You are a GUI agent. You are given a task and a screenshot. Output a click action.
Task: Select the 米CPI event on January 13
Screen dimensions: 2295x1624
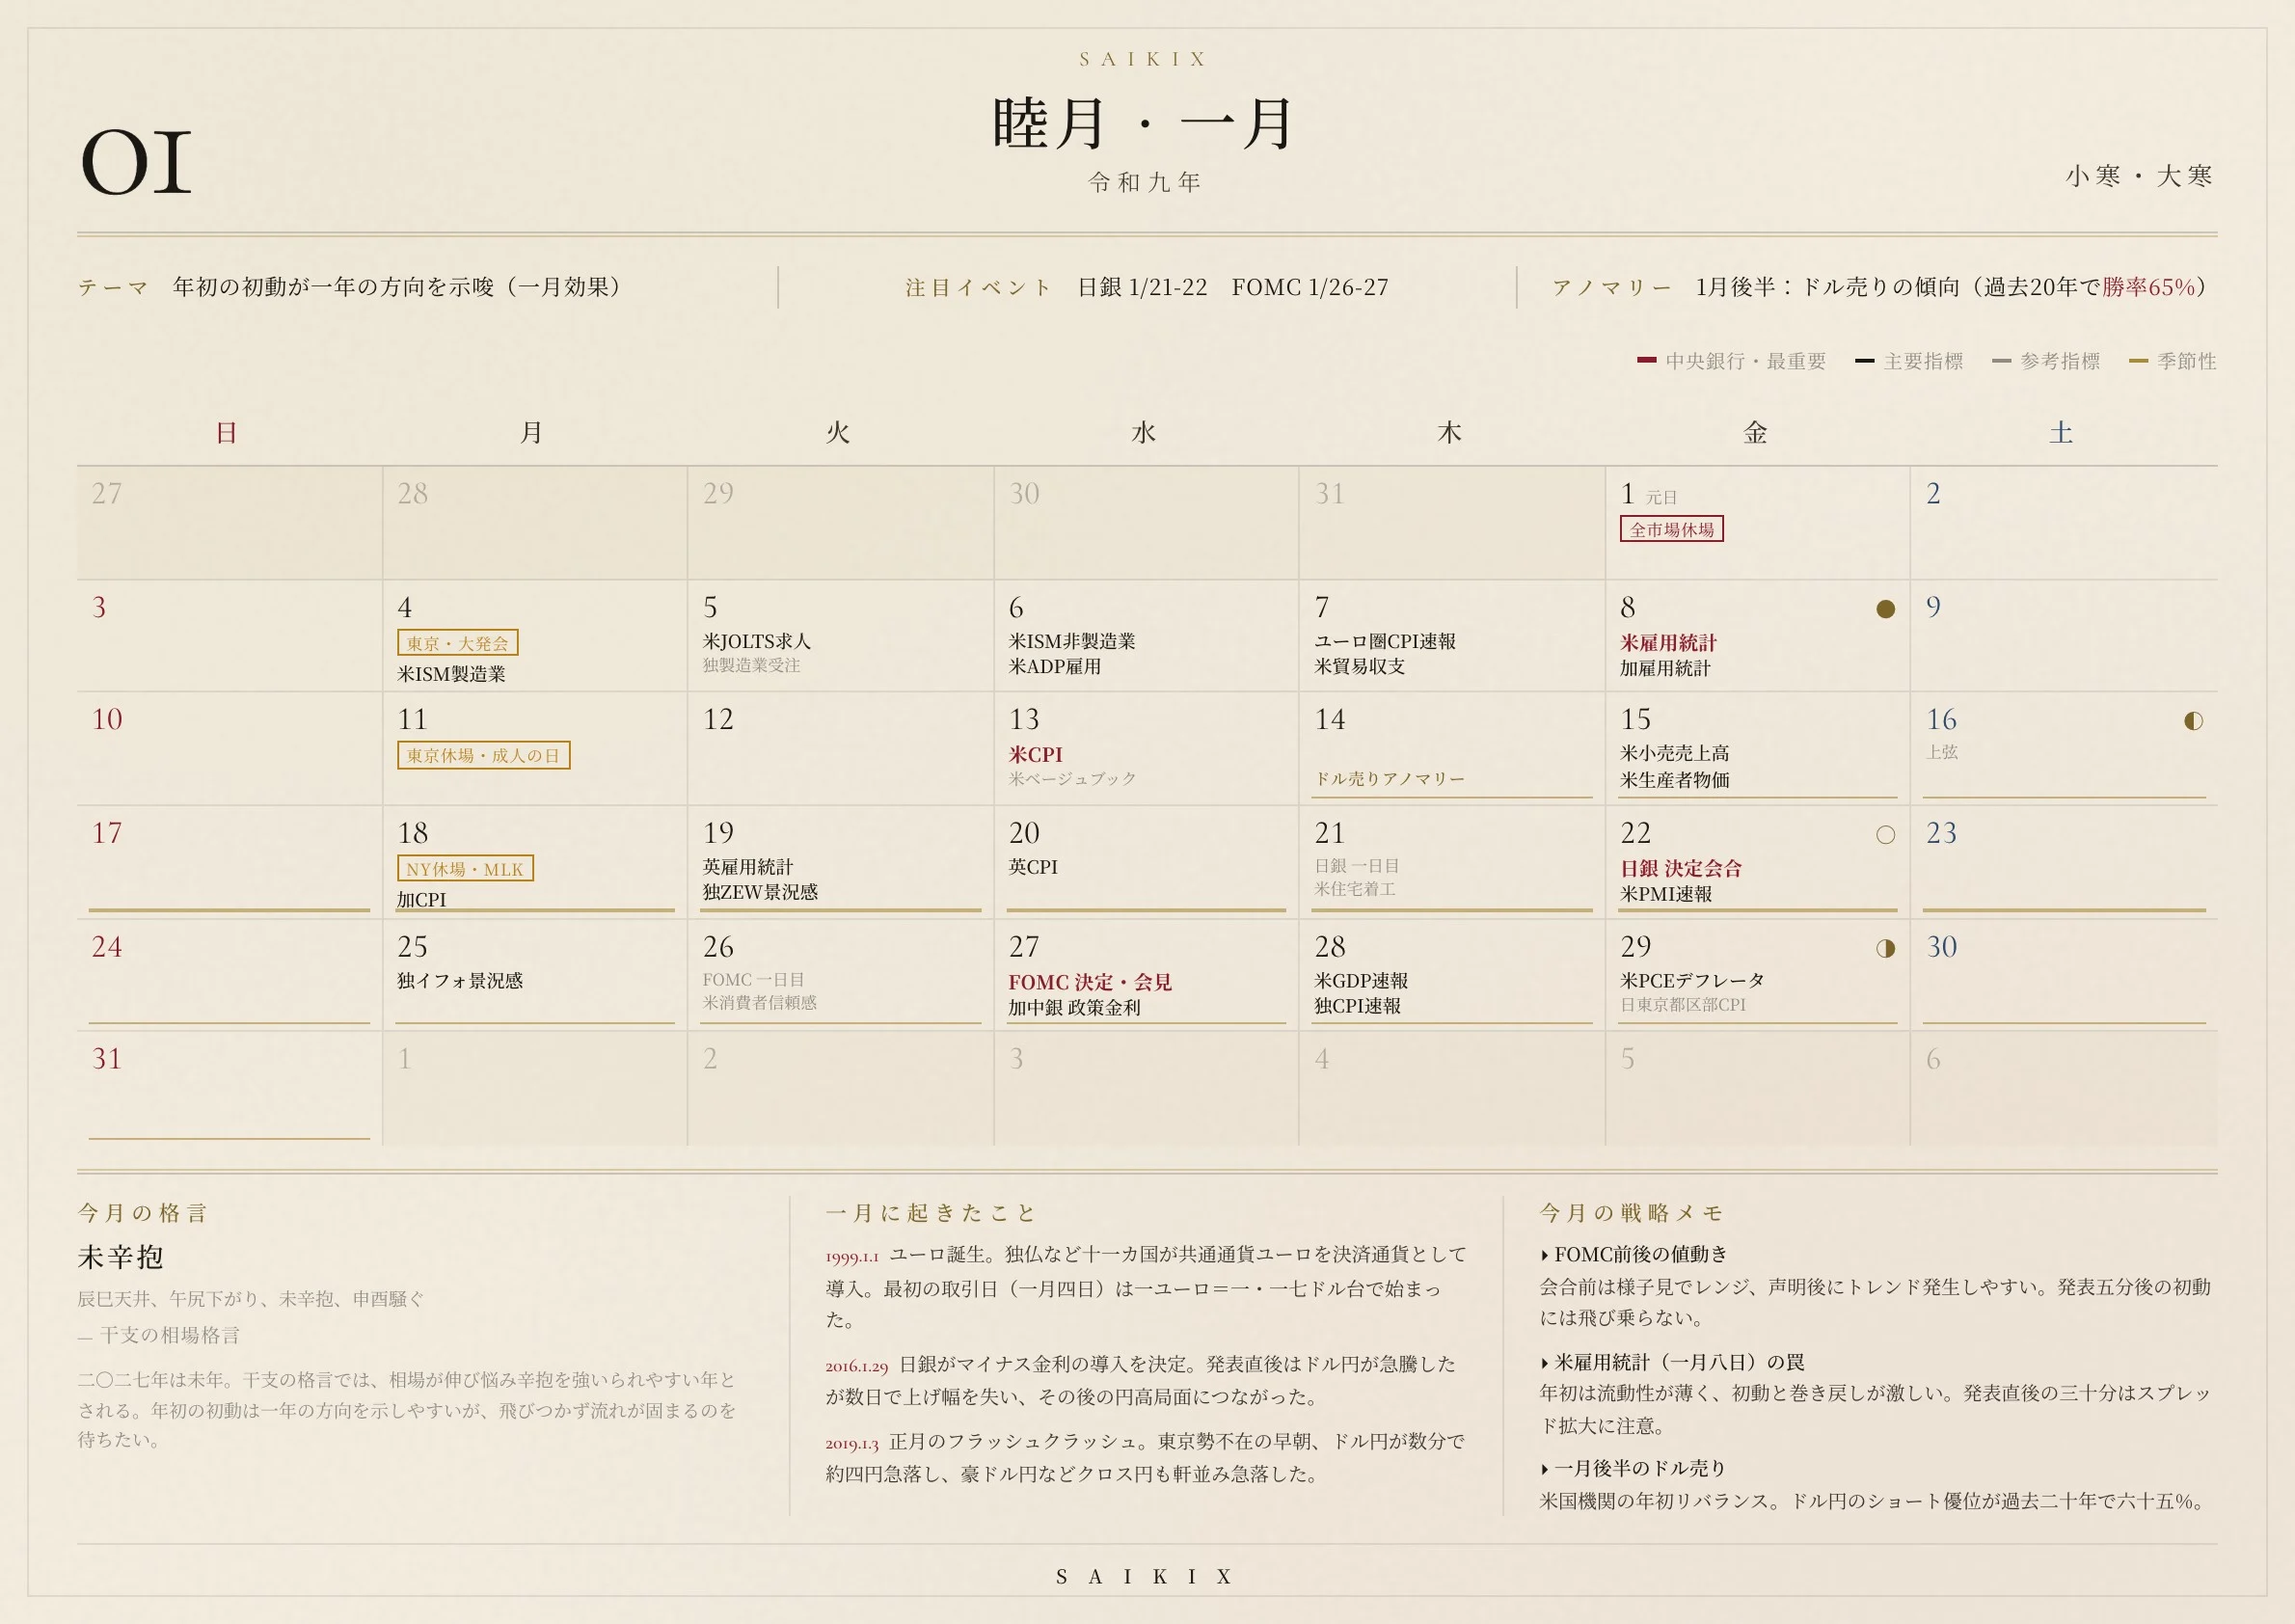(1035, 755)
